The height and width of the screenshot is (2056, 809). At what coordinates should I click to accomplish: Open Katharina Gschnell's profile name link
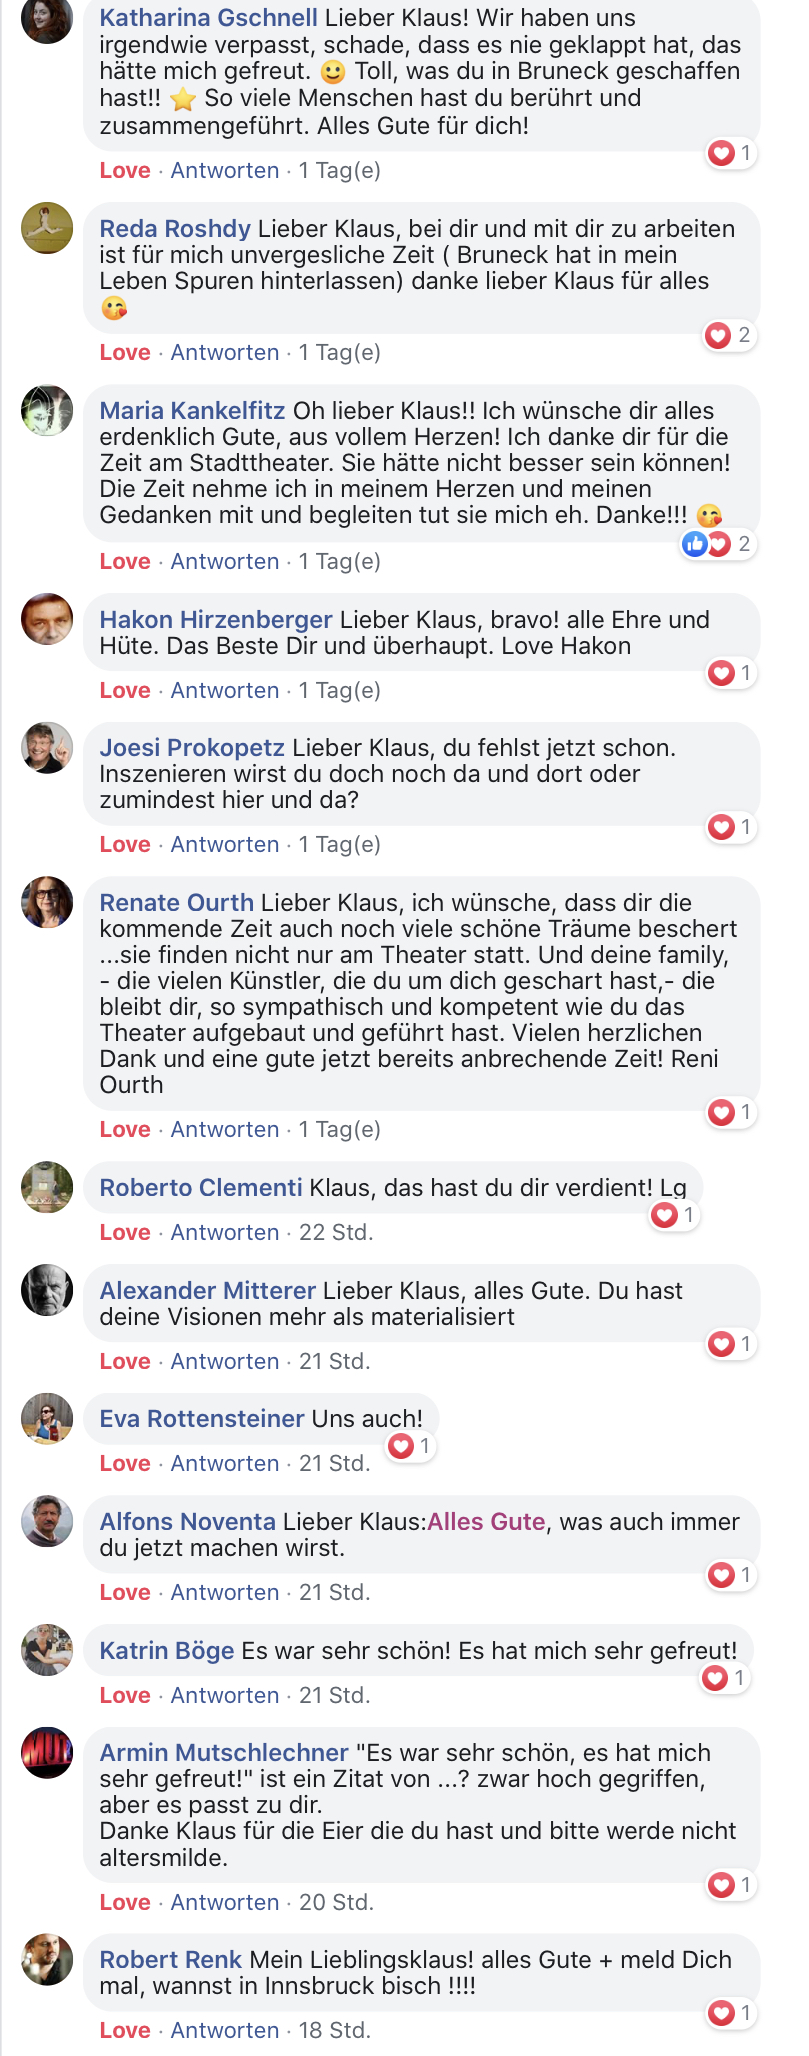click(x=209, y=18)
